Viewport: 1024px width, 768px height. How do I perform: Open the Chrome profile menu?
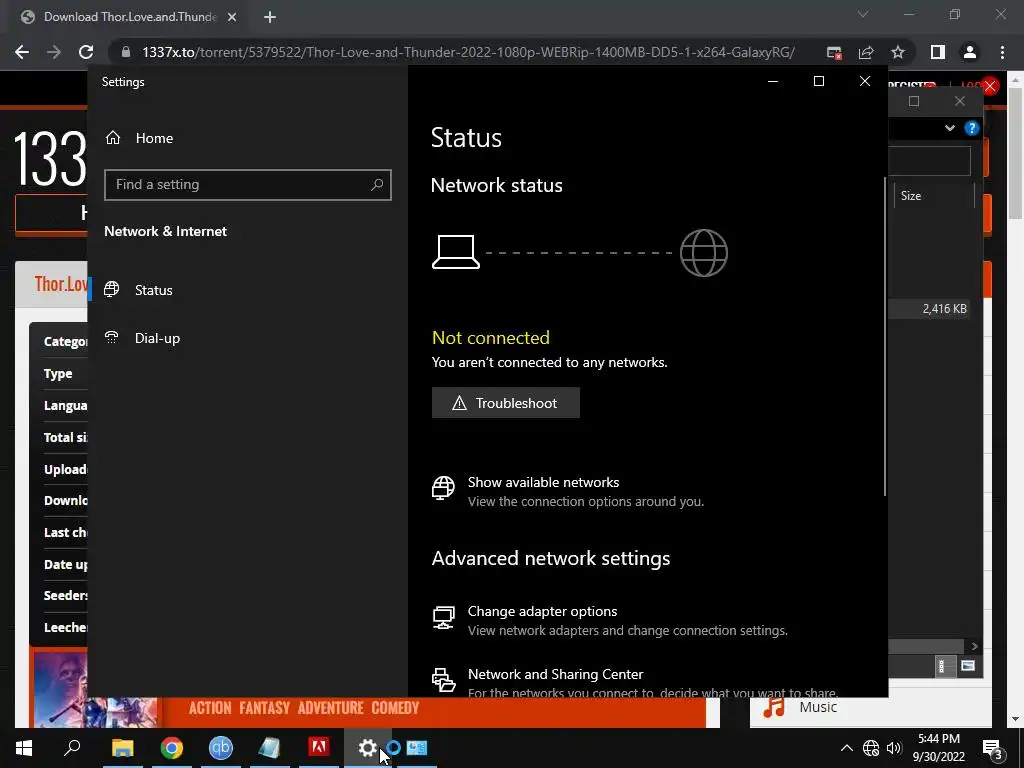point(970,52)
